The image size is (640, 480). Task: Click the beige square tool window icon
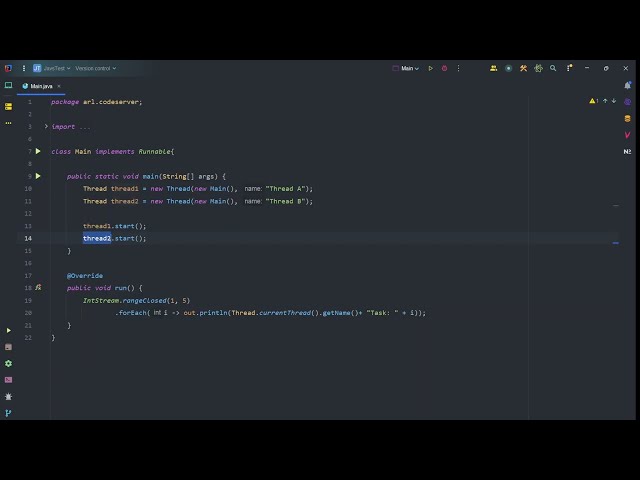click(8, 347)
